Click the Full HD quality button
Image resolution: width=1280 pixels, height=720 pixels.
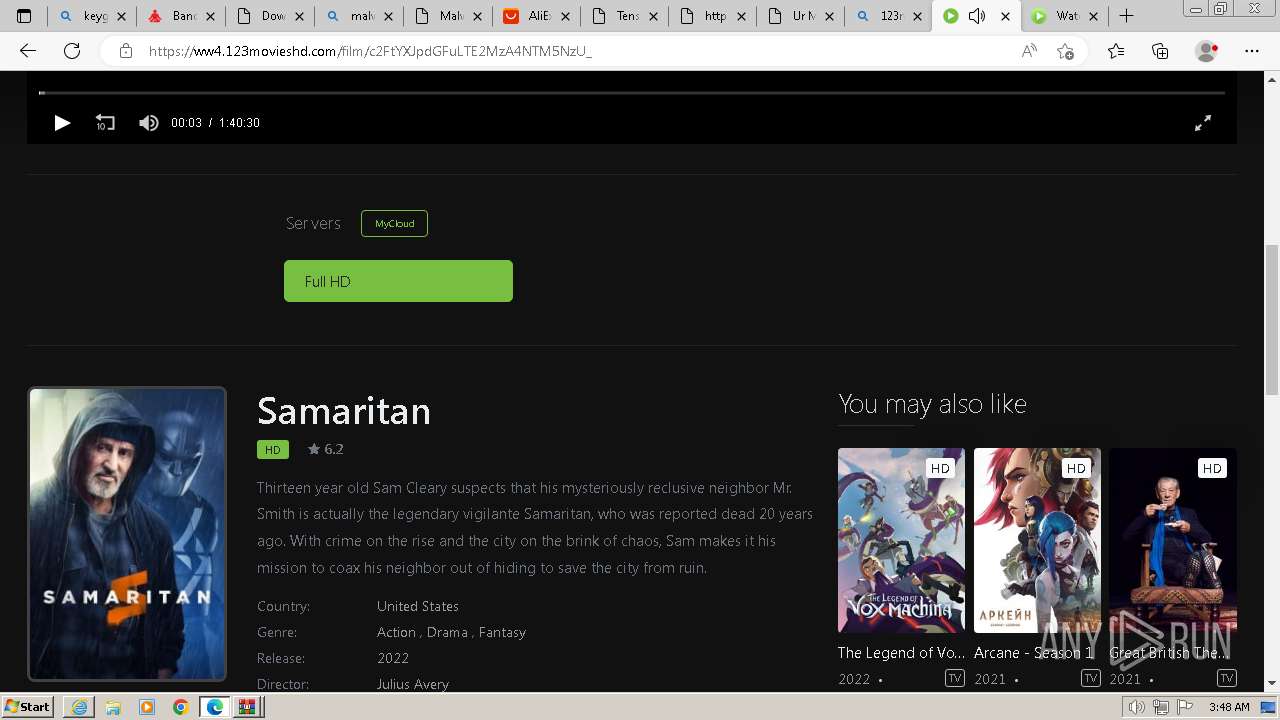pyautogui.click(x=398, y=281)
